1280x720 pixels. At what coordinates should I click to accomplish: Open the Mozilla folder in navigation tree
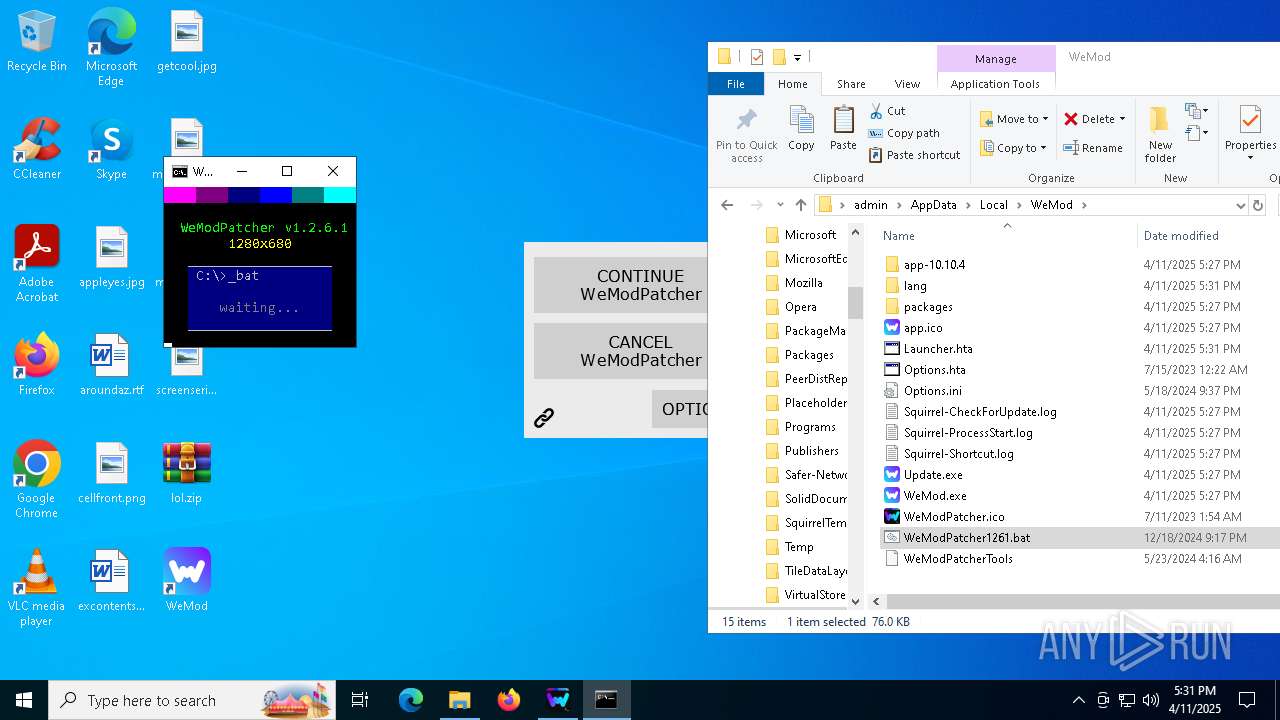coord(803,283)
